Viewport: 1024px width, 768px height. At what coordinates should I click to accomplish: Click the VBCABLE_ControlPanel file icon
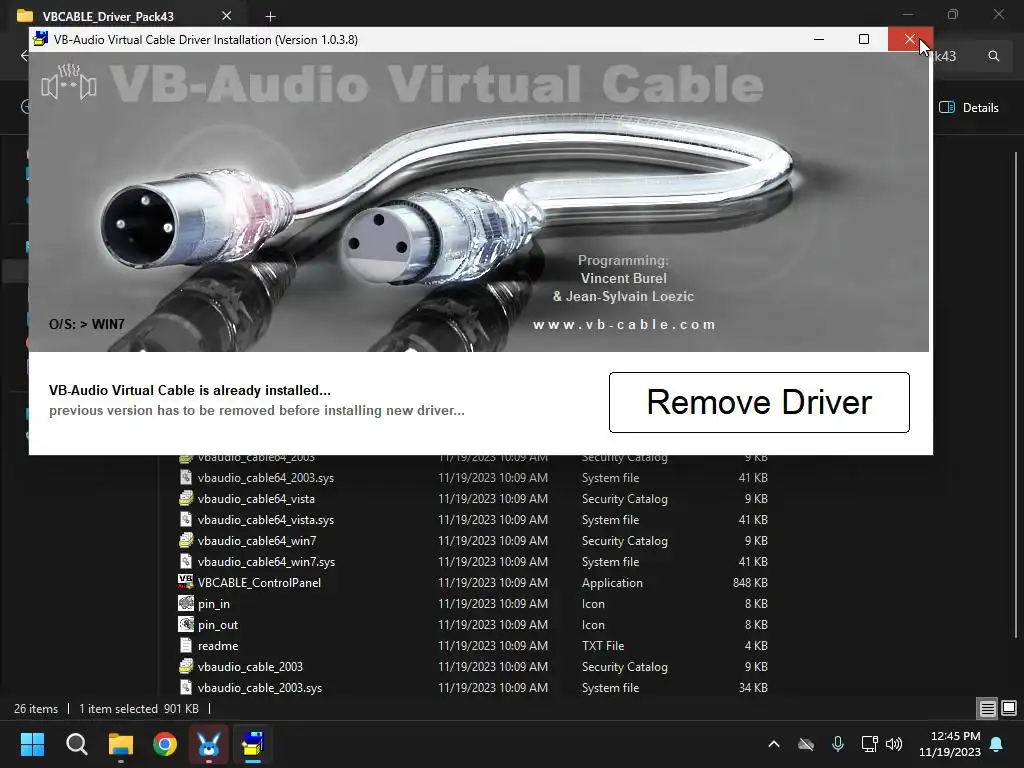point(185,581)
